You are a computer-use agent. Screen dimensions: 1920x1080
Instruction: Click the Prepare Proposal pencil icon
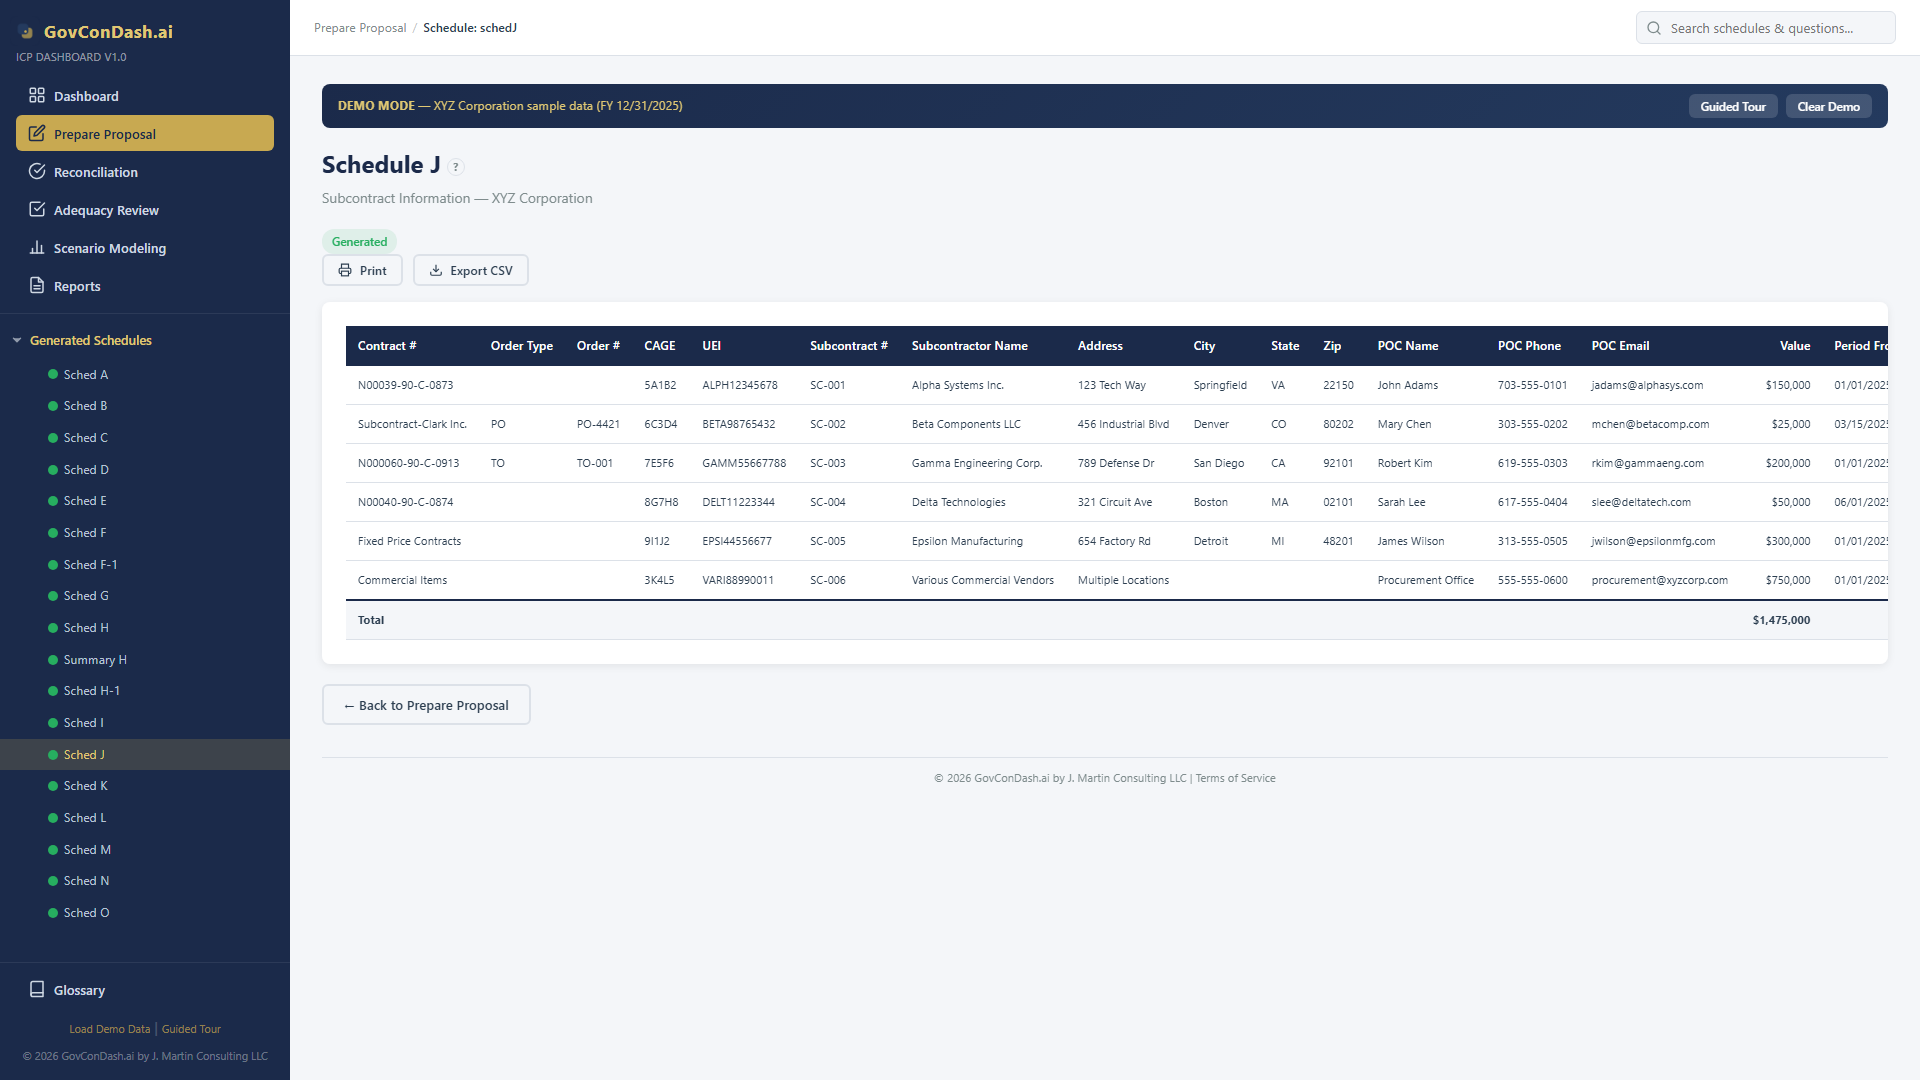37,133
